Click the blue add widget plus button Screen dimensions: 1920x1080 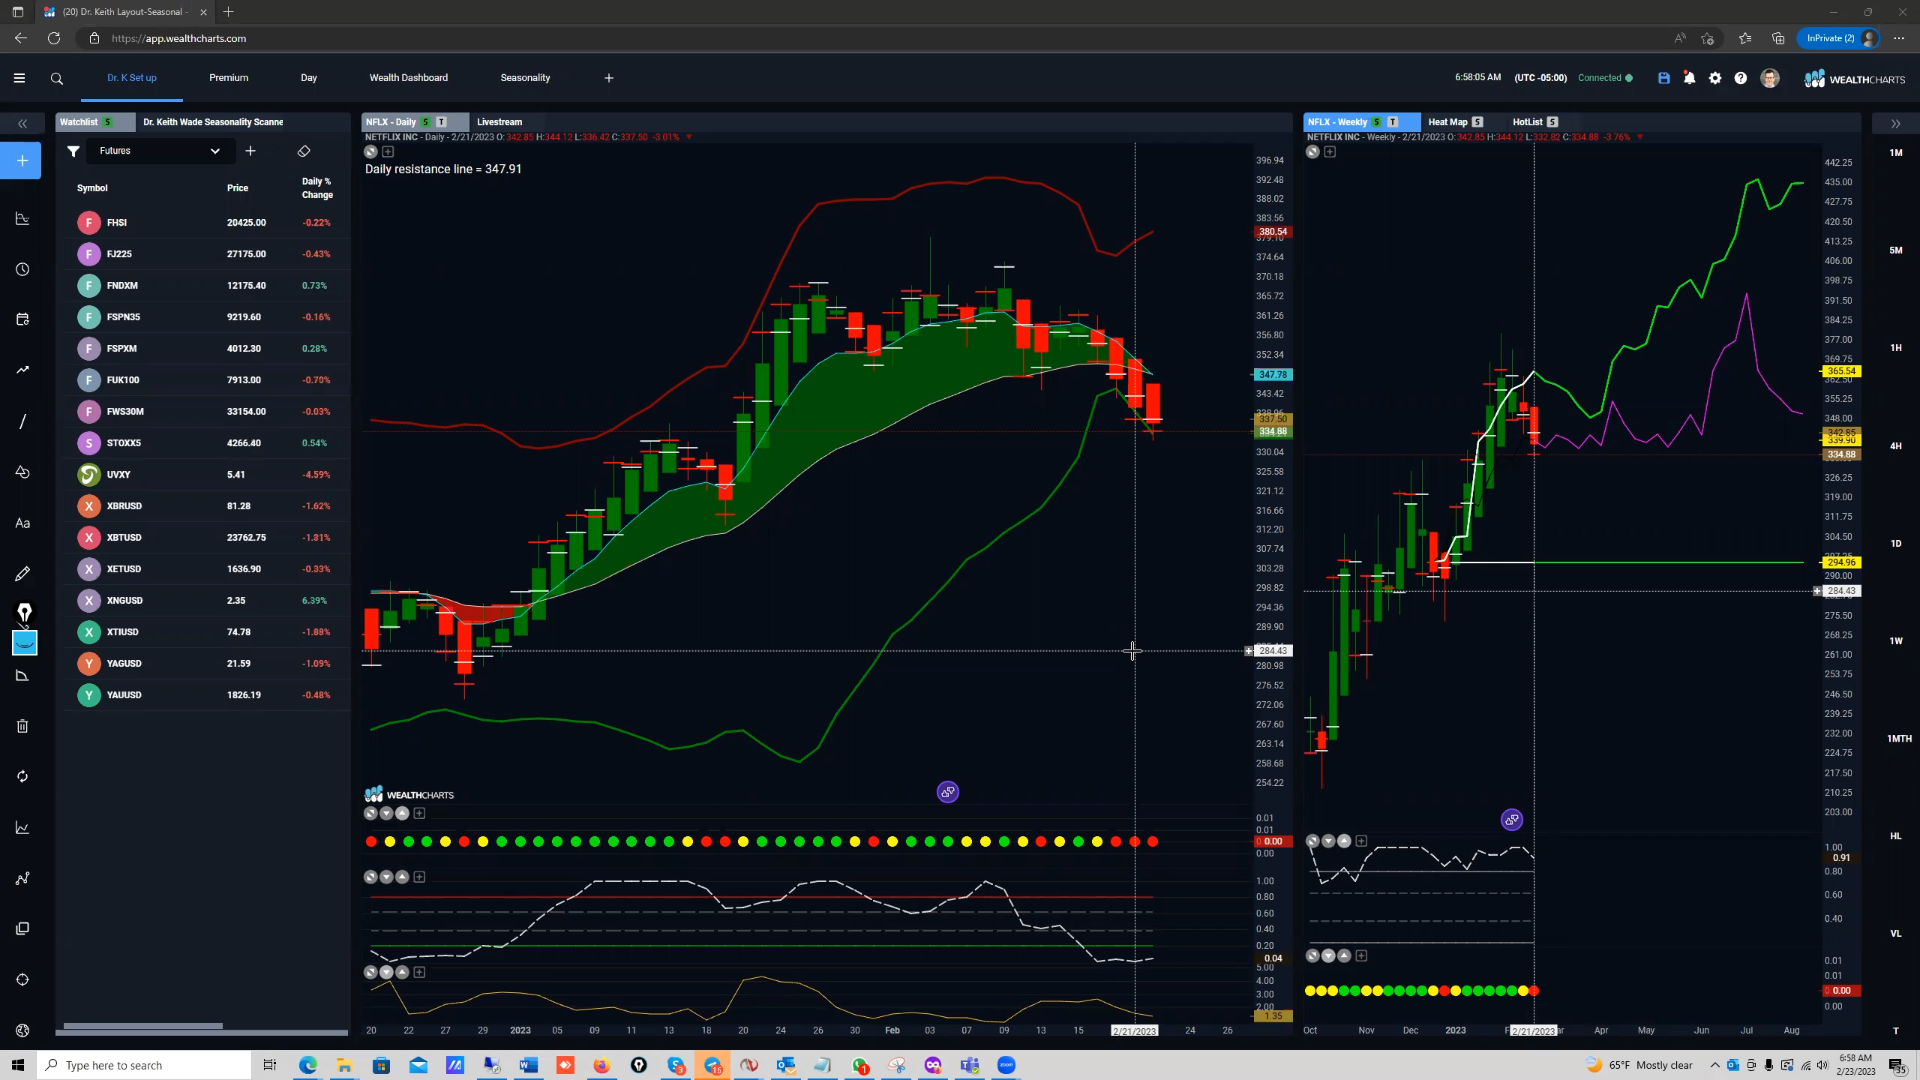point(22,160)
